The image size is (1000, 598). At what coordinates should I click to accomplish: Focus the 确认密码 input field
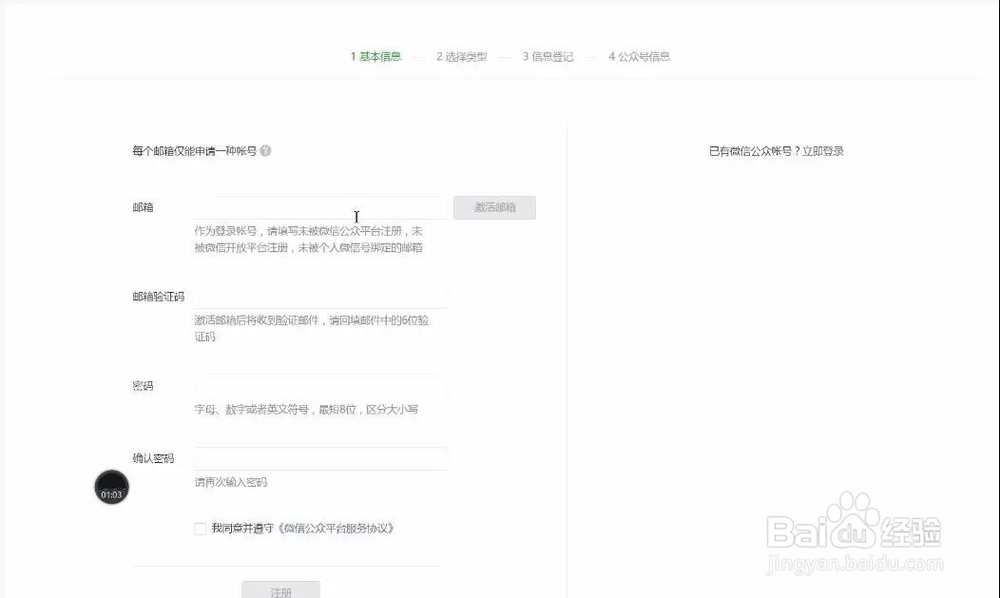[322, 458]
